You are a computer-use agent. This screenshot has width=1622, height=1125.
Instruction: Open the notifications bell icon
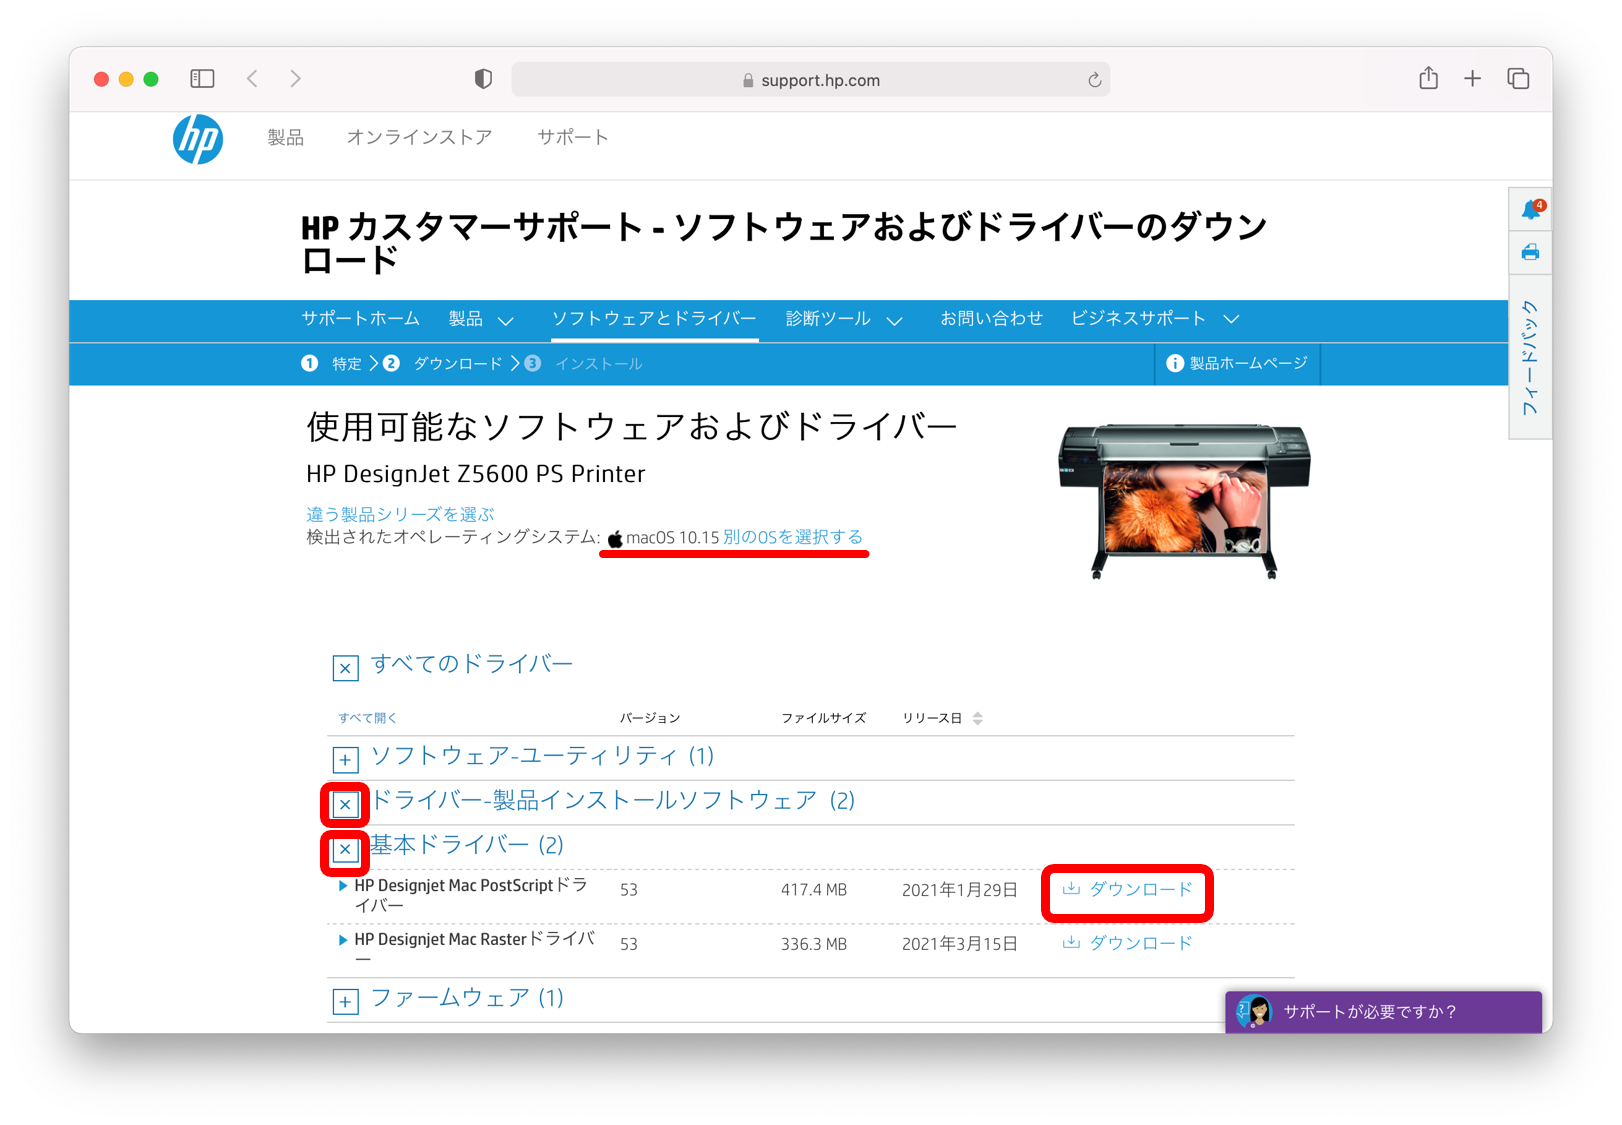point(1531,209)
